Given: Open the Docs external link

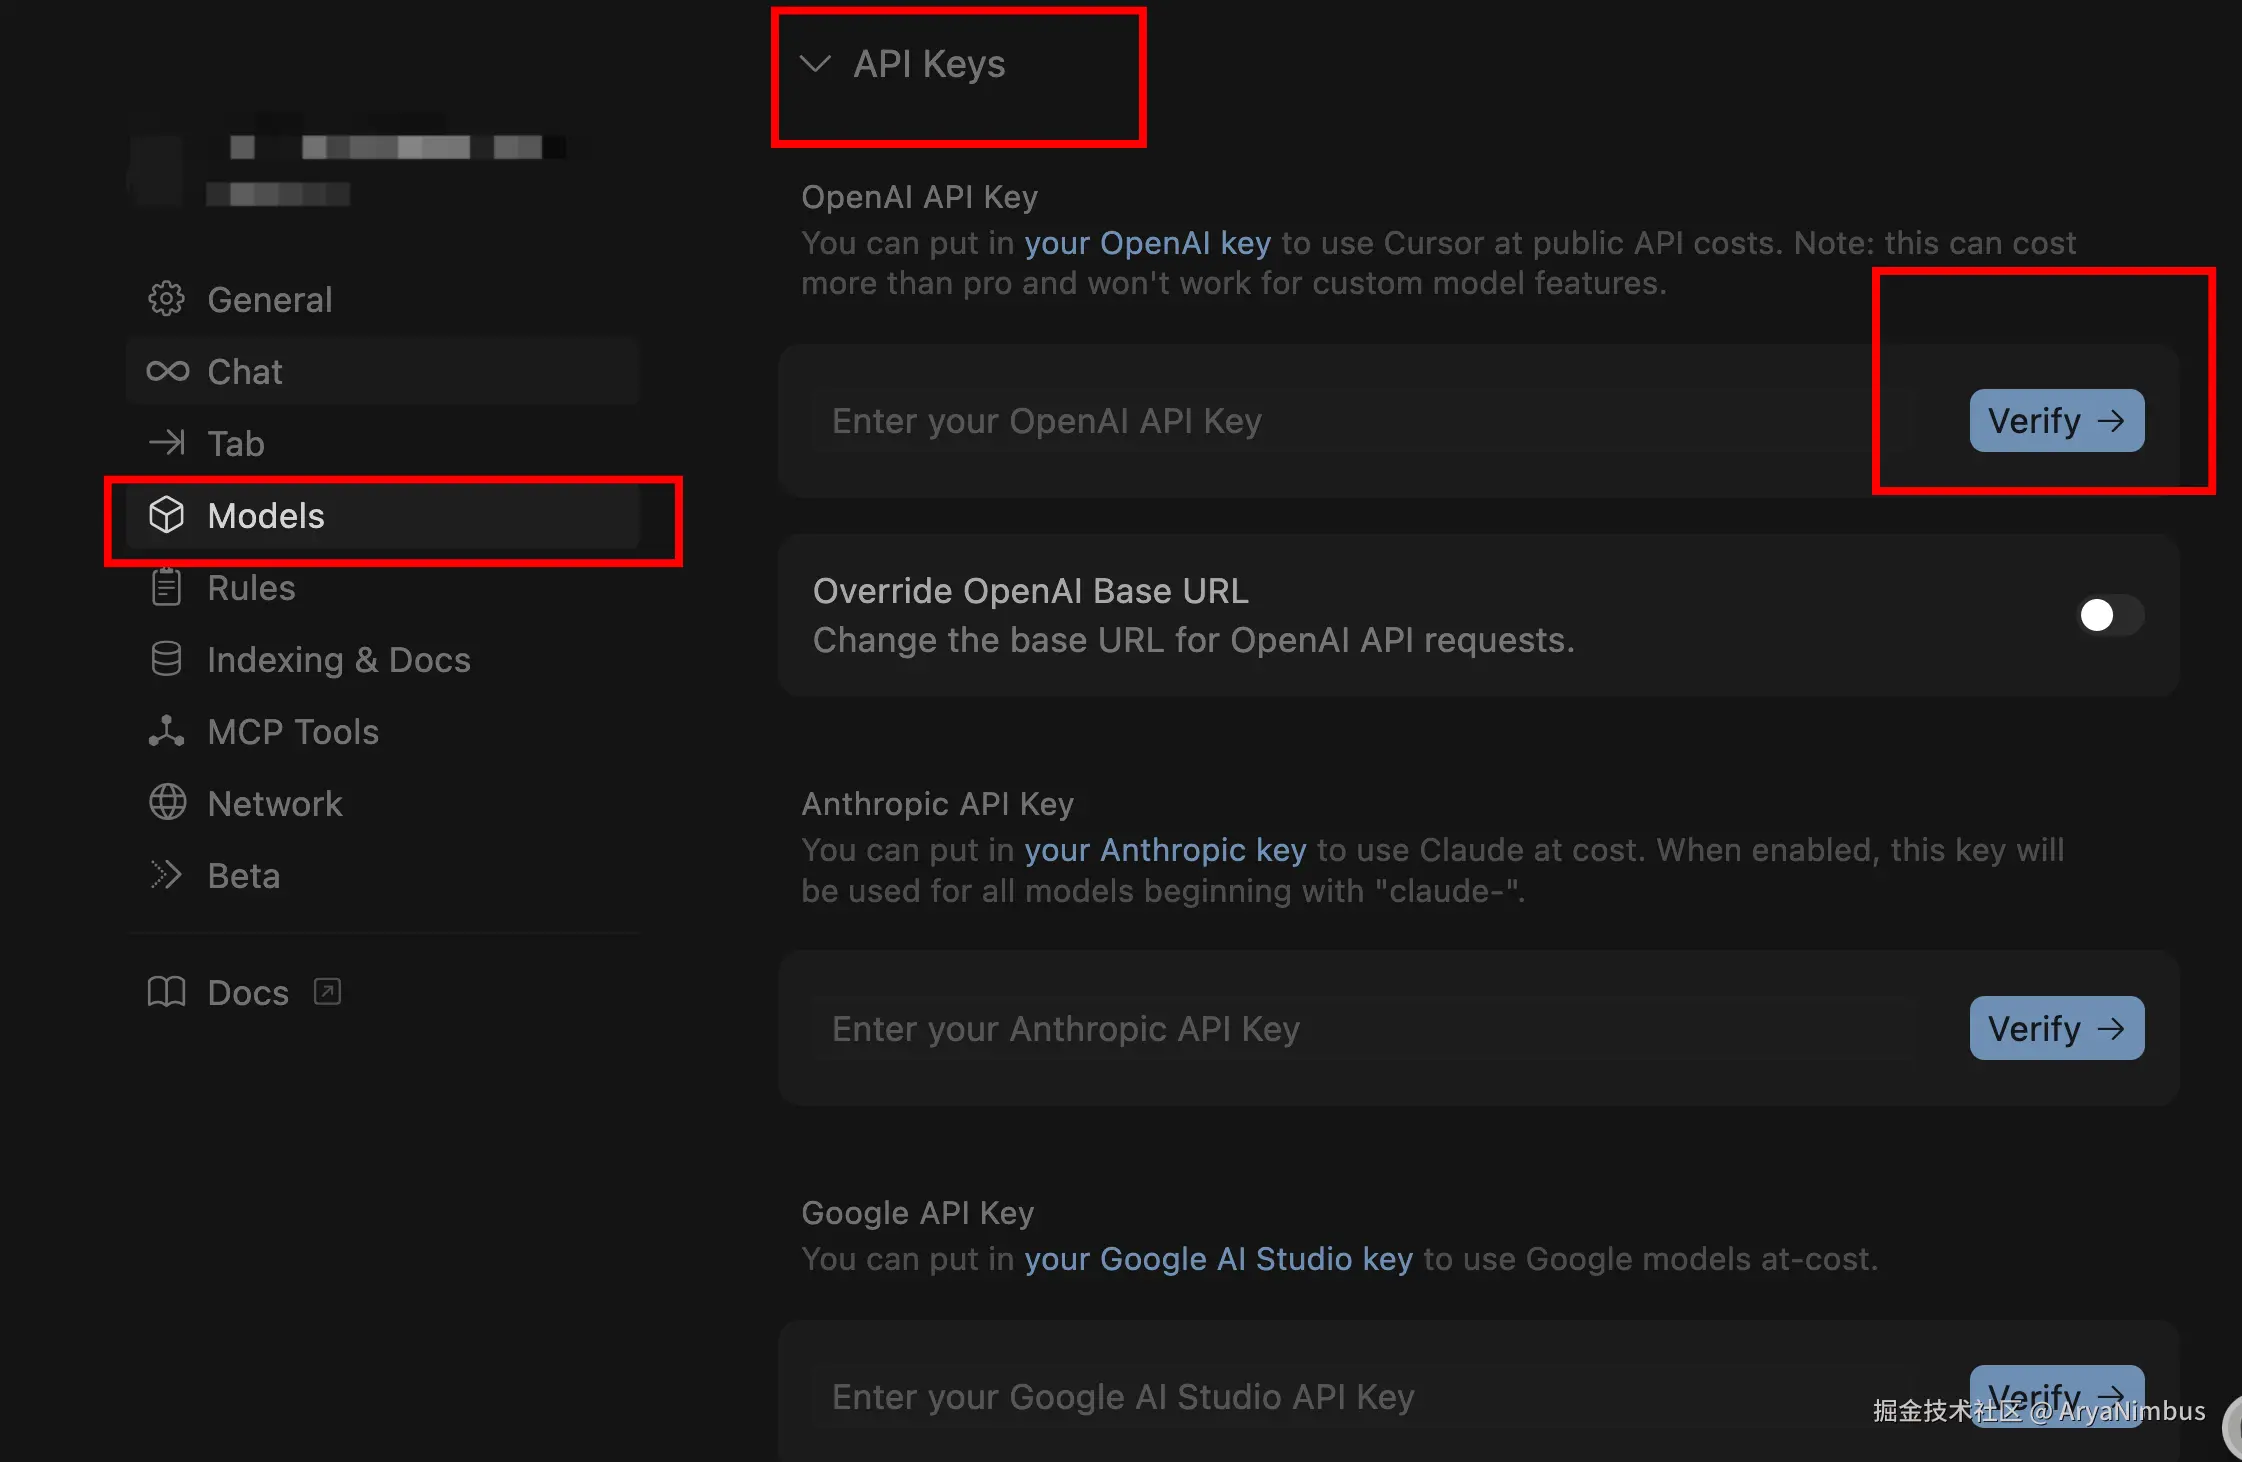Looking at the screenshot, I should tap(247, 992).
